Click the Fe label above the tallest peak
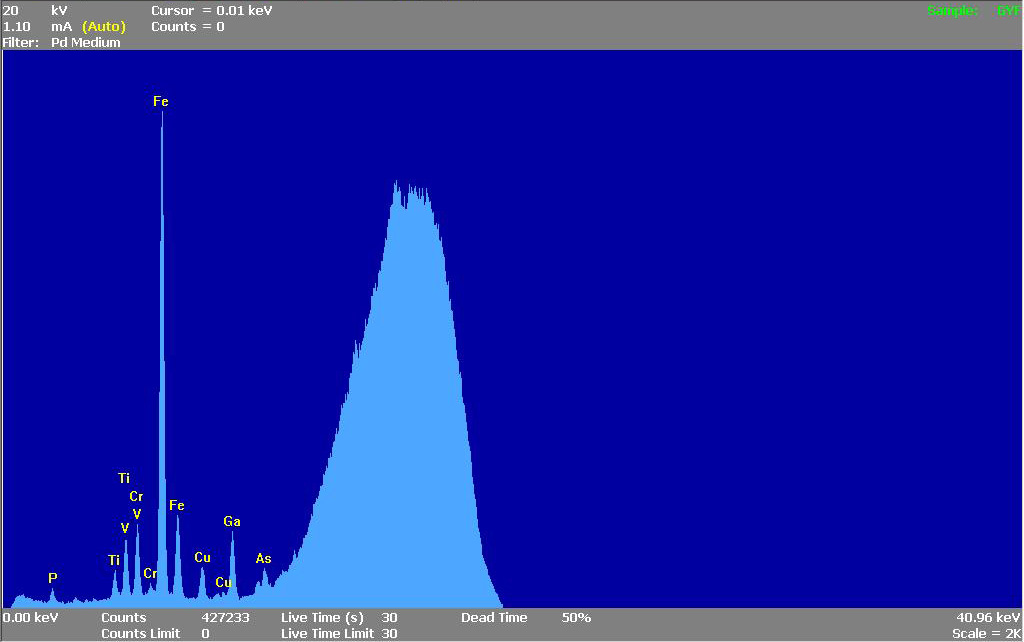Screen dimensions: 1024x642 161,101
